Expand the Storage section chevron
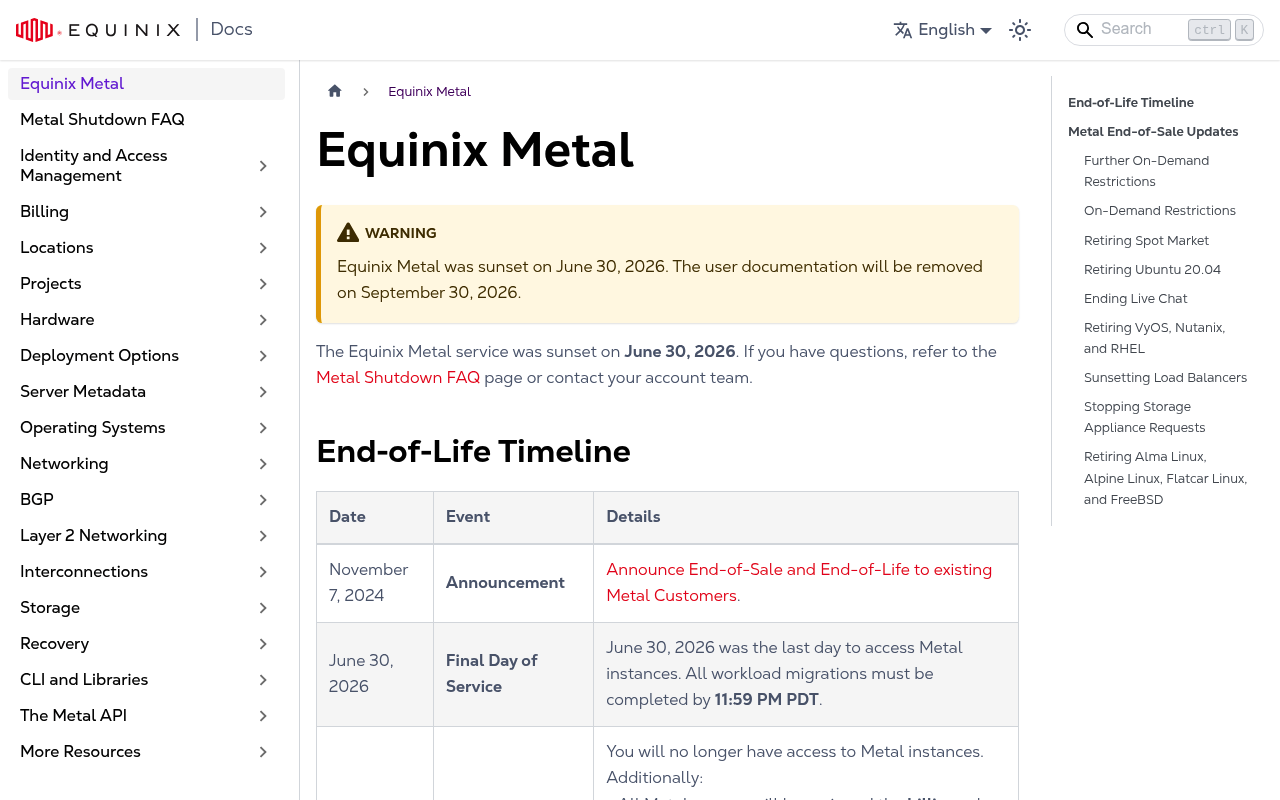This screenshot has width=1280, height=800. coord(263,608)
